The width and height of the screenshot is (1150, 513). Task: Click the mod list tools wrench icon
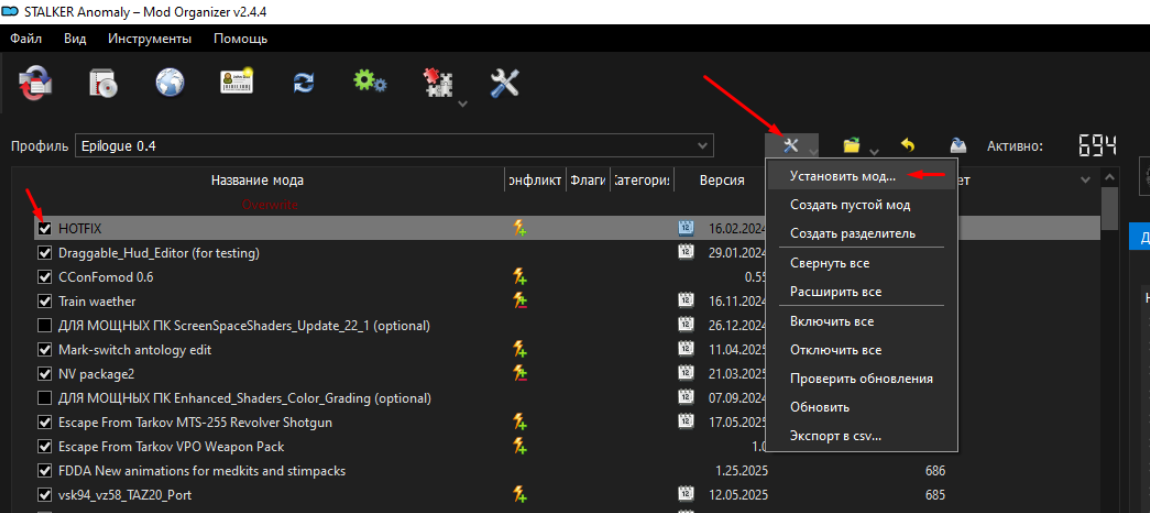click(790, 145)
